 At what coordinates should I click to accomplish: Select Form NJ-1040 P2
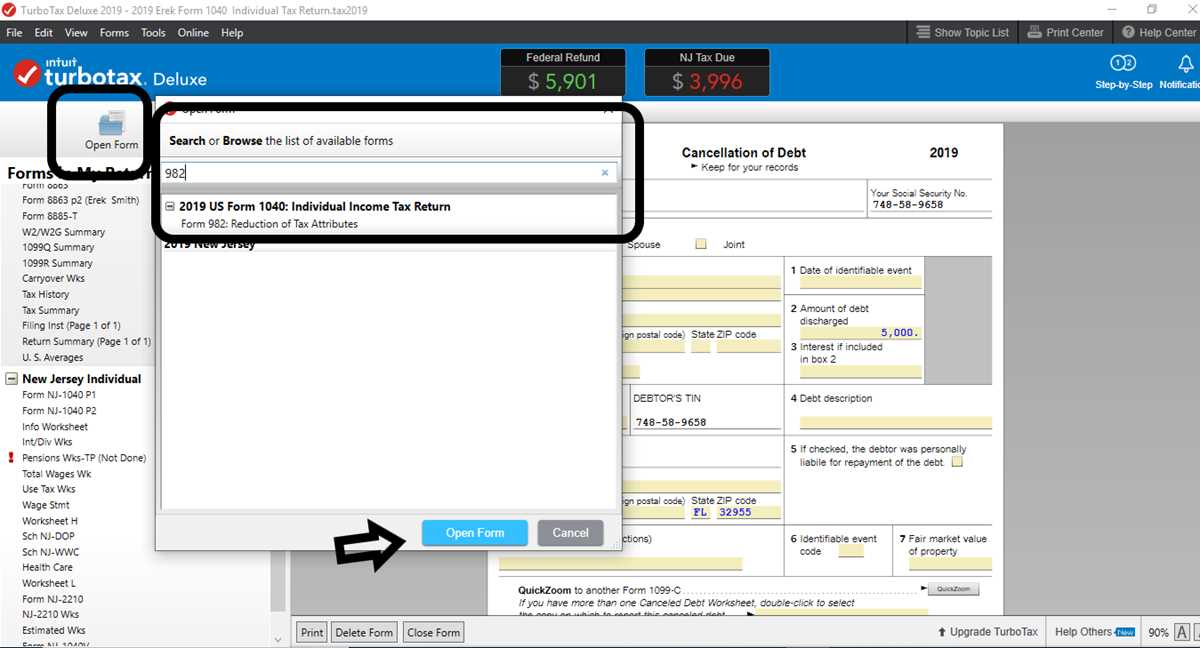click(59, 411)
